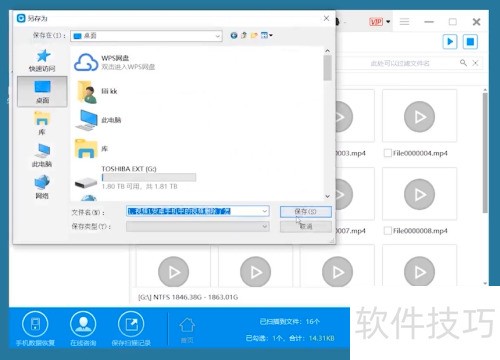The width and height of the screenshot is (500, 360).
Task: Select This PC in places bar
Action: [42, 155]
